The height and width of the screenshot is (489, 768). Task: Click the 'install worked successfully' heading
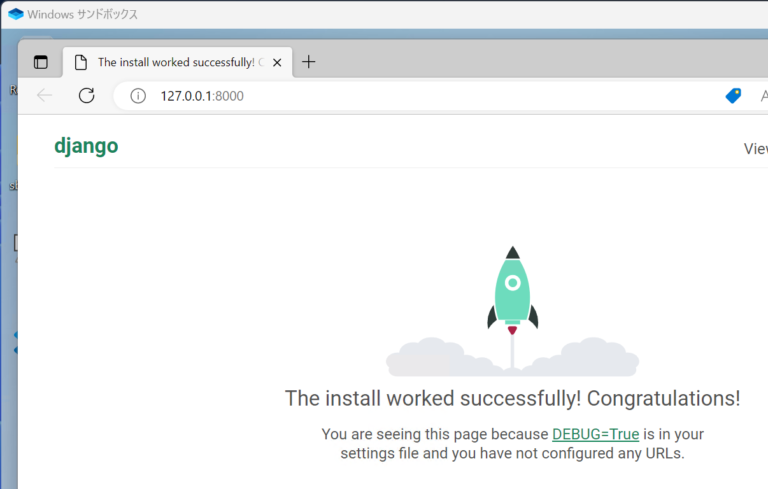tap(512, 398)
